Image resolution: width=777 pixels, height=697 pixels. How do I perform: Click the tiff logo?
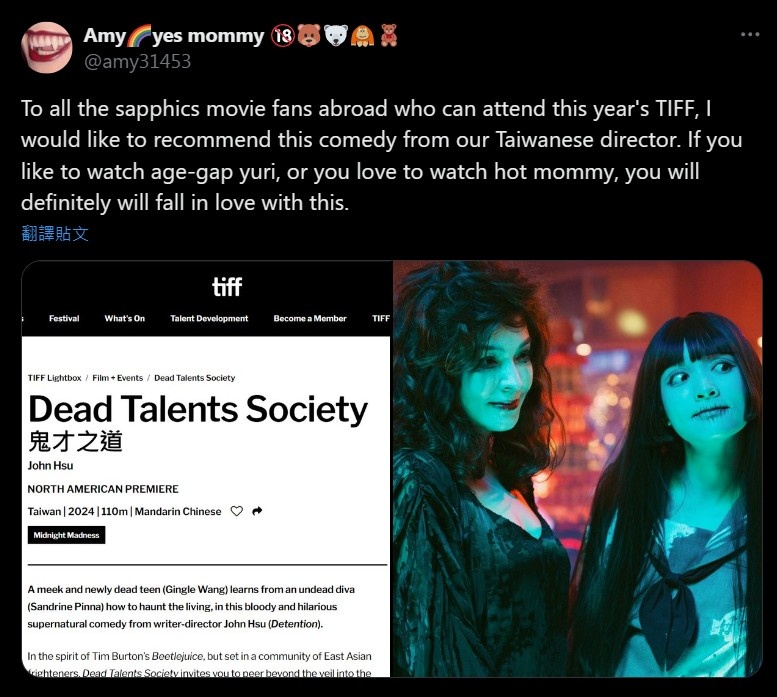click(227, 287)
